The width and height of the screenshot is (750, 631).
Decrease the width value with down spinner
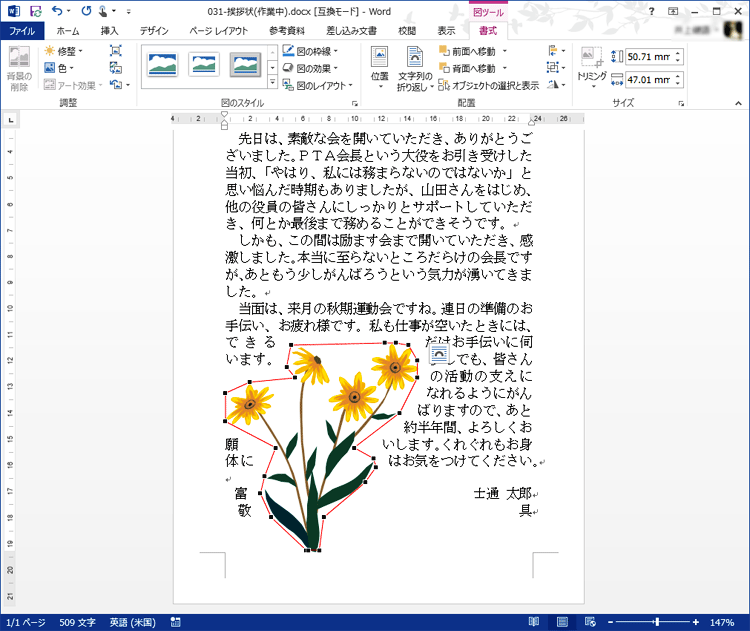click(x=677, y=84)
